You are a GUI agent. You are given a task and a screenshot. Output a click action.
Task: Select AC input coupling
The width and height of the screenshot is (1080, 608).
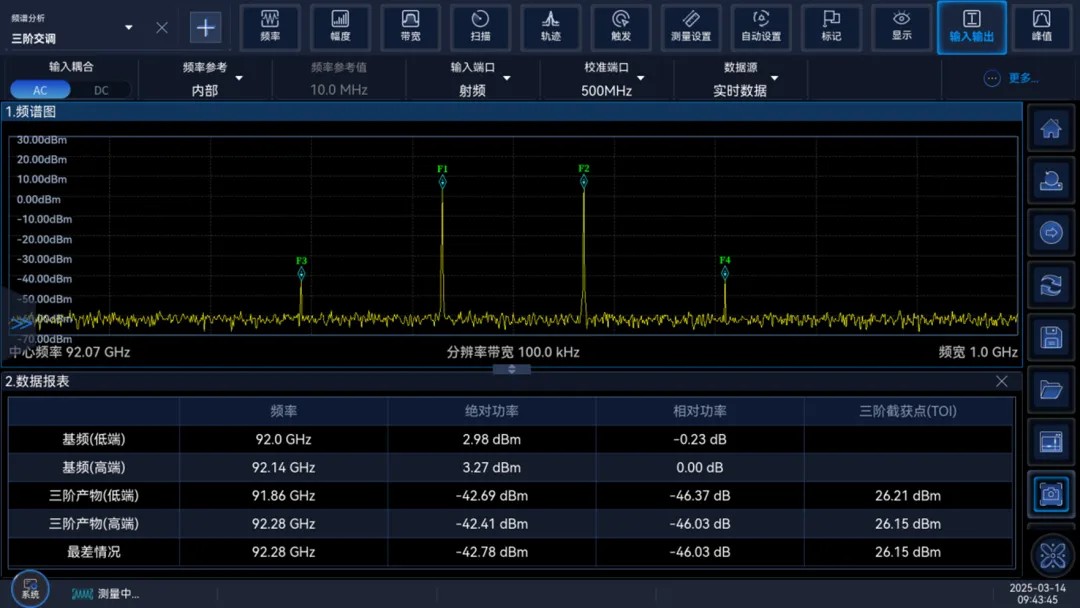[40, 90]
